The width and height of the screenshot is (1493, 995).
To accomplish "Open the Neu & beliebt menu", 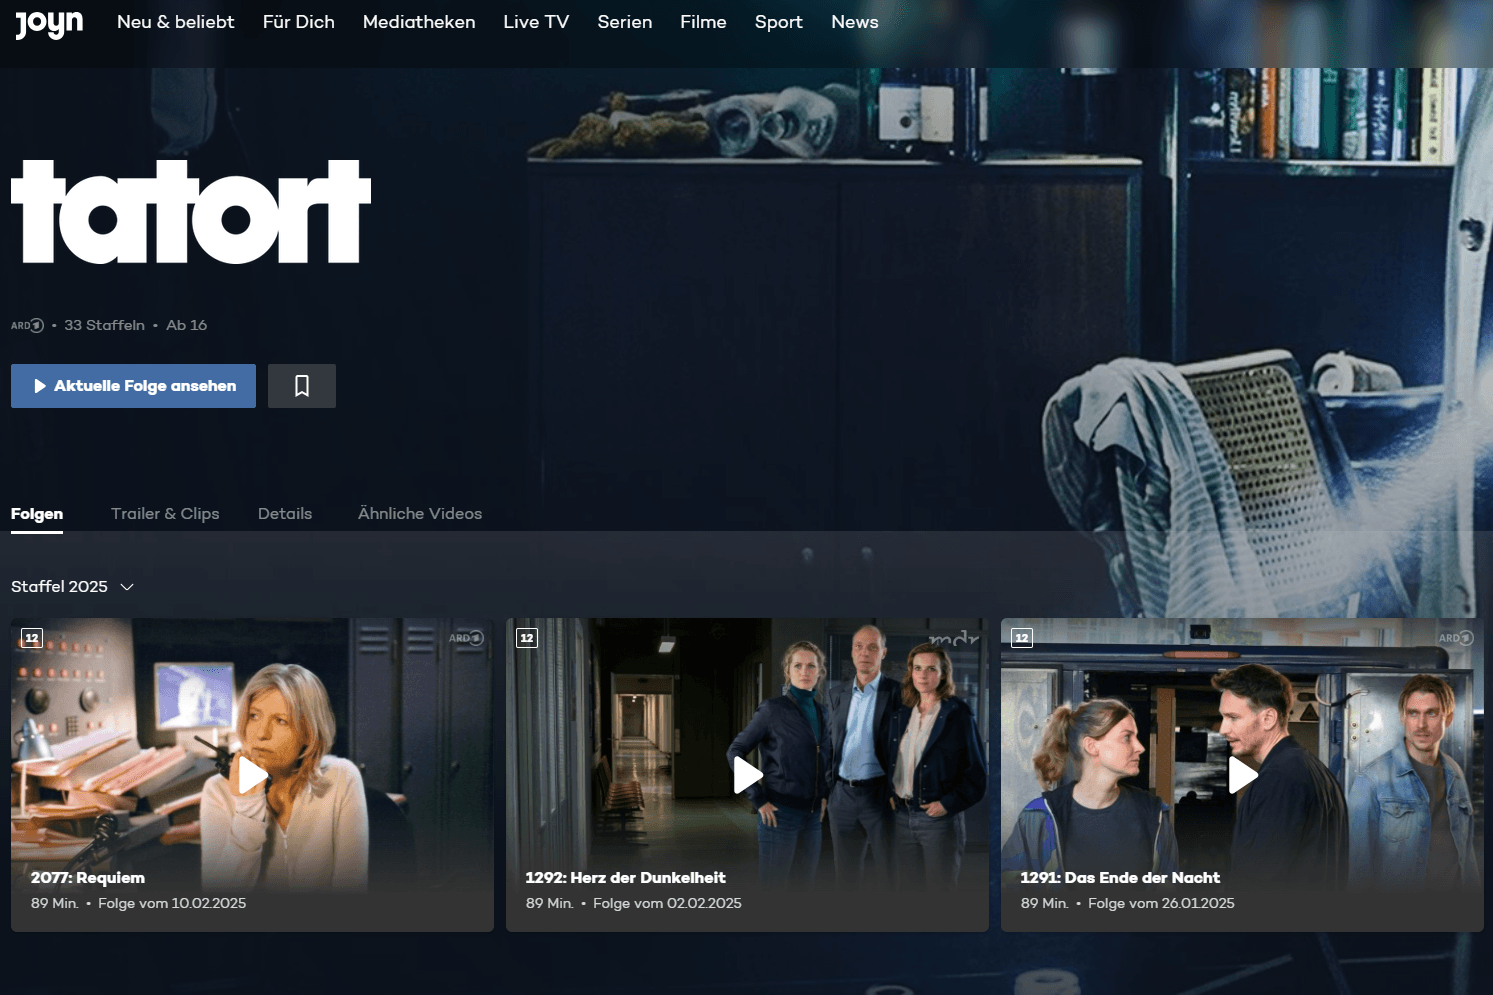I will click(x=176, y=22).
